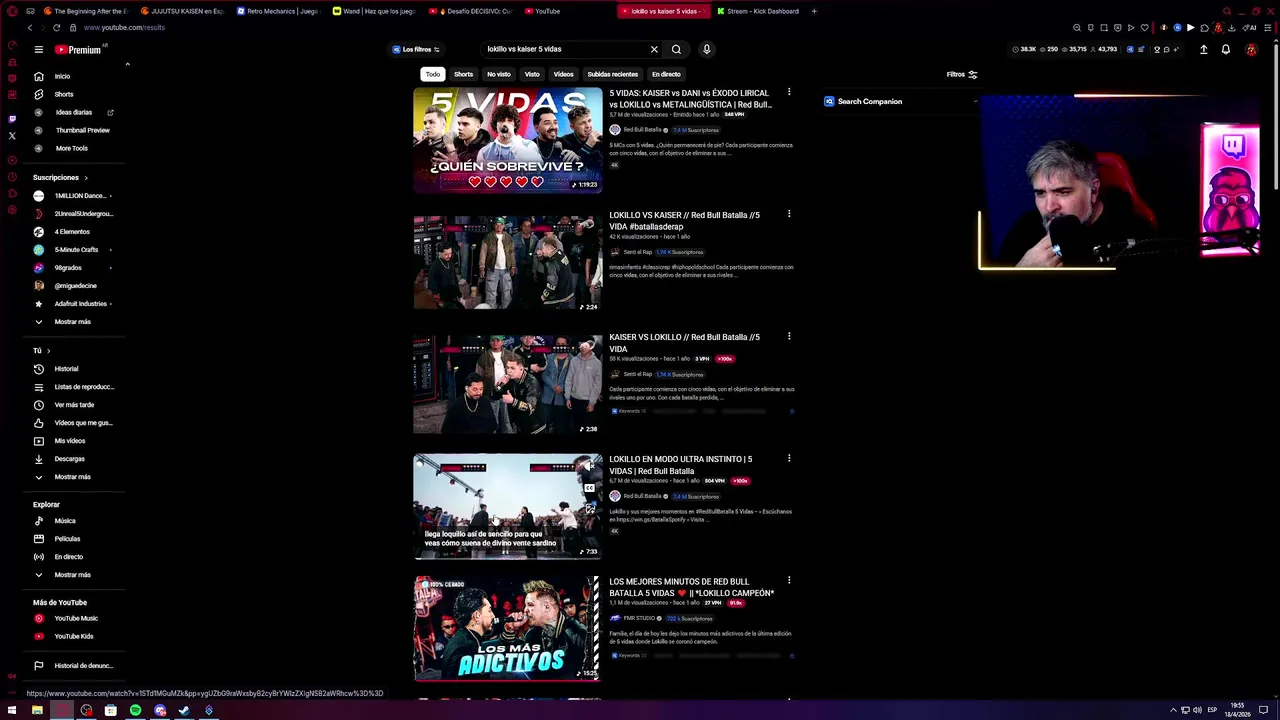Open the Los filtros extension button
This screenshot has width=1280, height=720.
pyautogui.click(x=416, y=49)
